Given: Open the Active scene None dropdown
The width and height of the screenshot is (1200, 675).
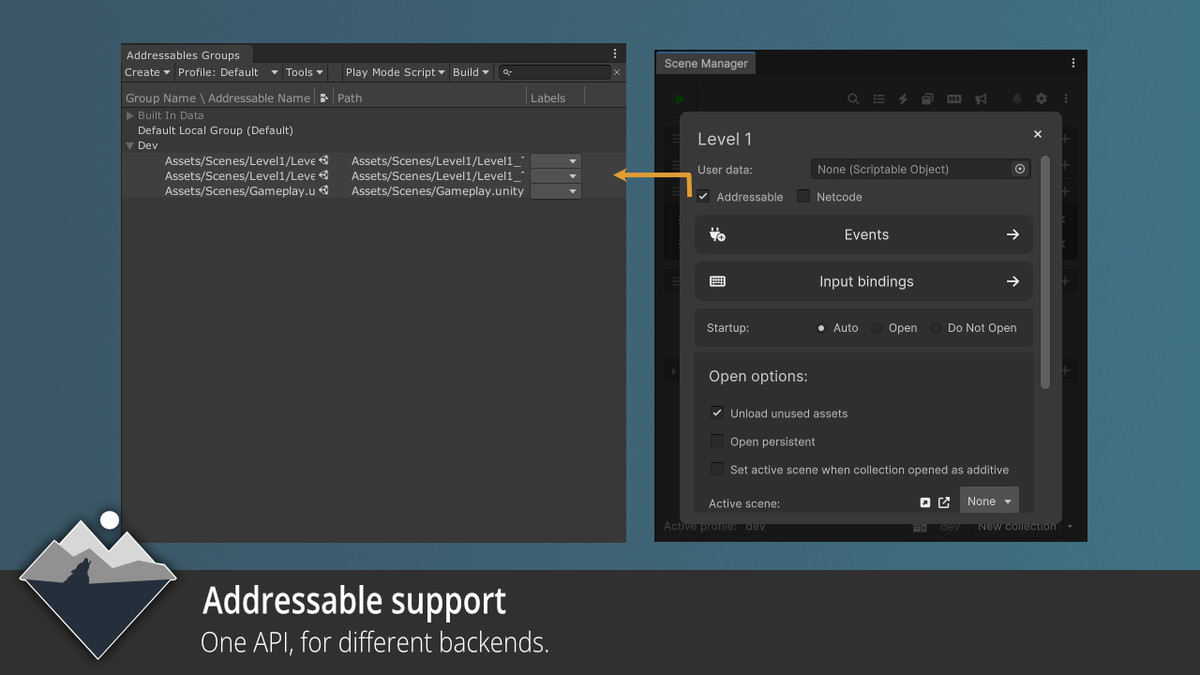Looking at the screenshot, I should [988, 501].
